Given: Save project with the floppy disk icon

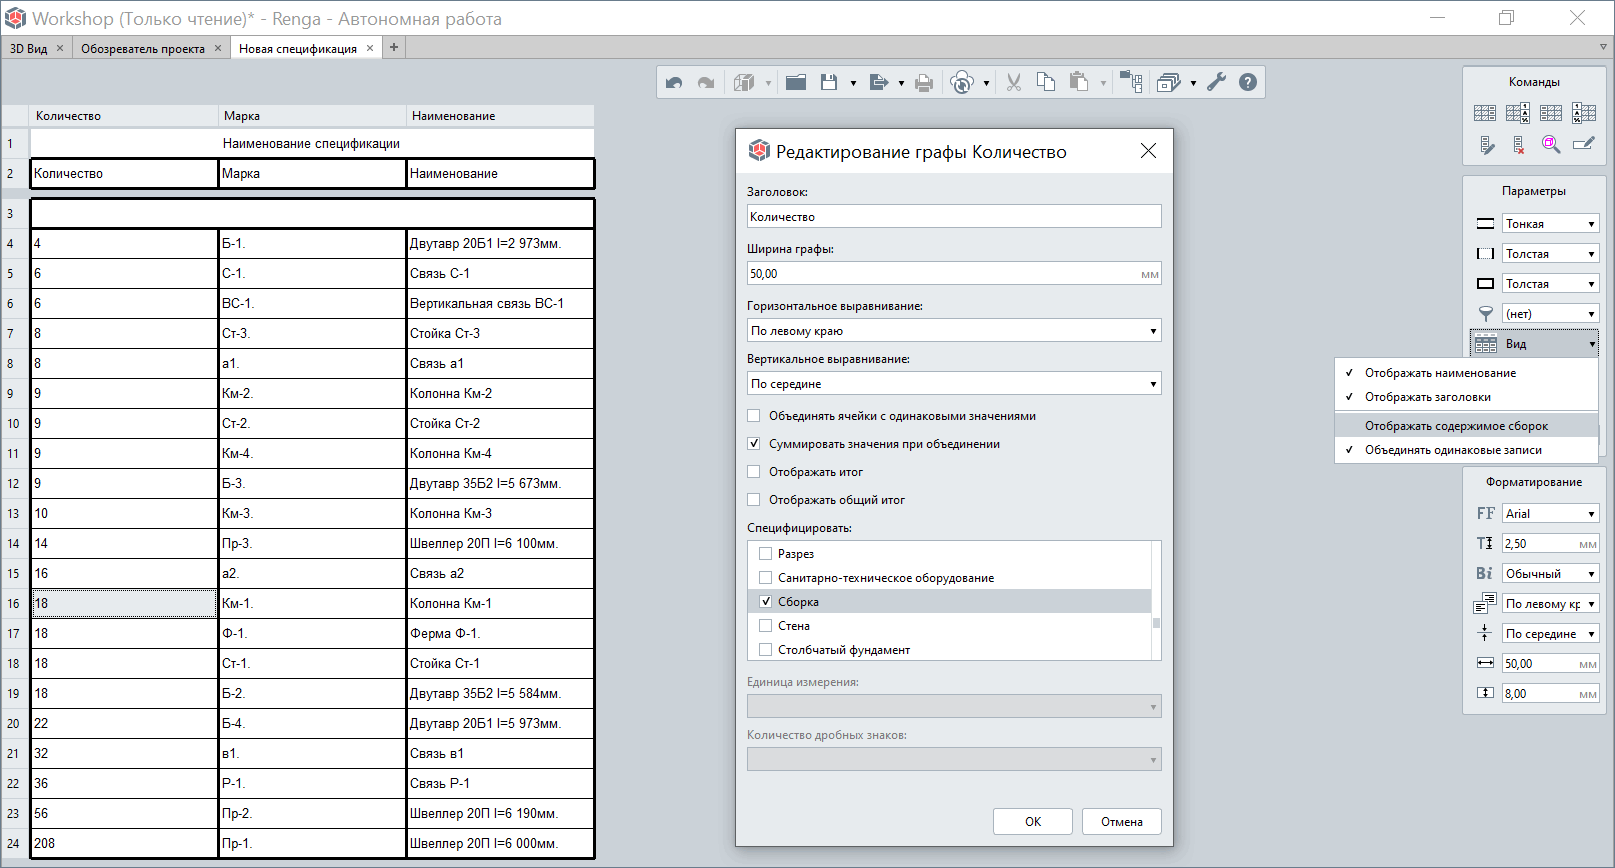Looking at the screenshot, I should [x=829, y=83].
